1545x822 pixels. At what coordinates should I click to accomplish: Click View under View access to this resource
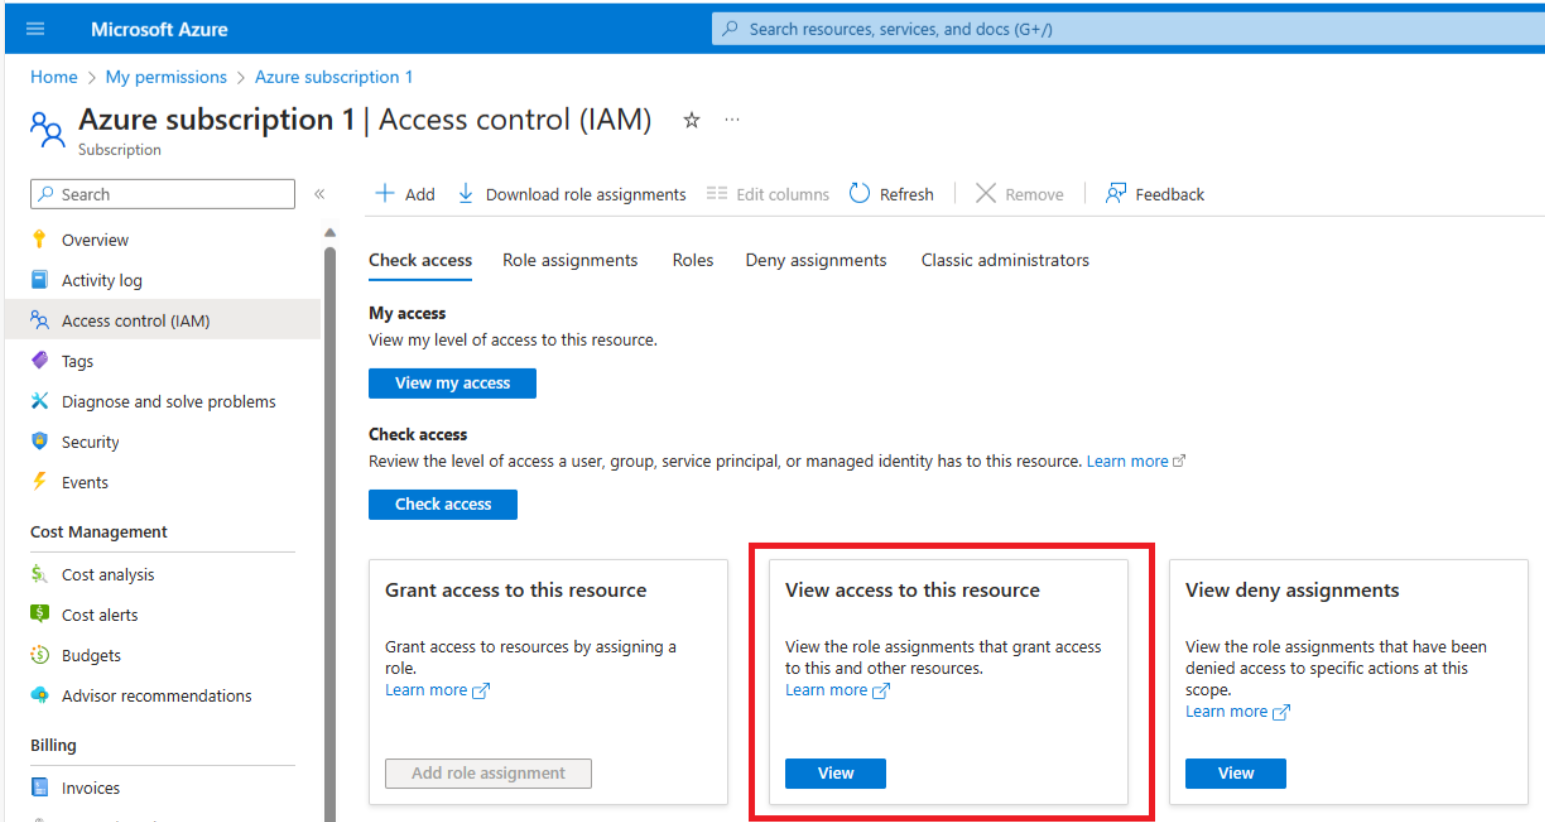click(x=835, y=773)
